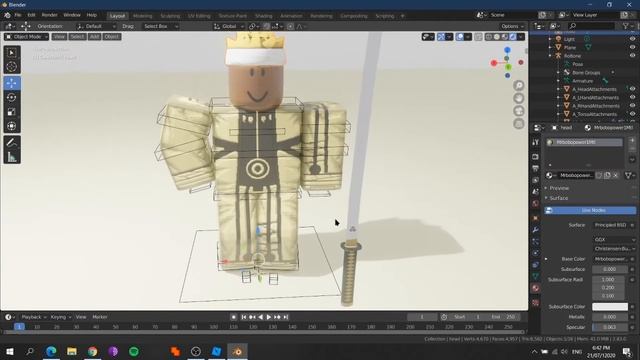640x360 pixels.
Task: Open Global transform orientation dropdown
Action: point(229,26)
